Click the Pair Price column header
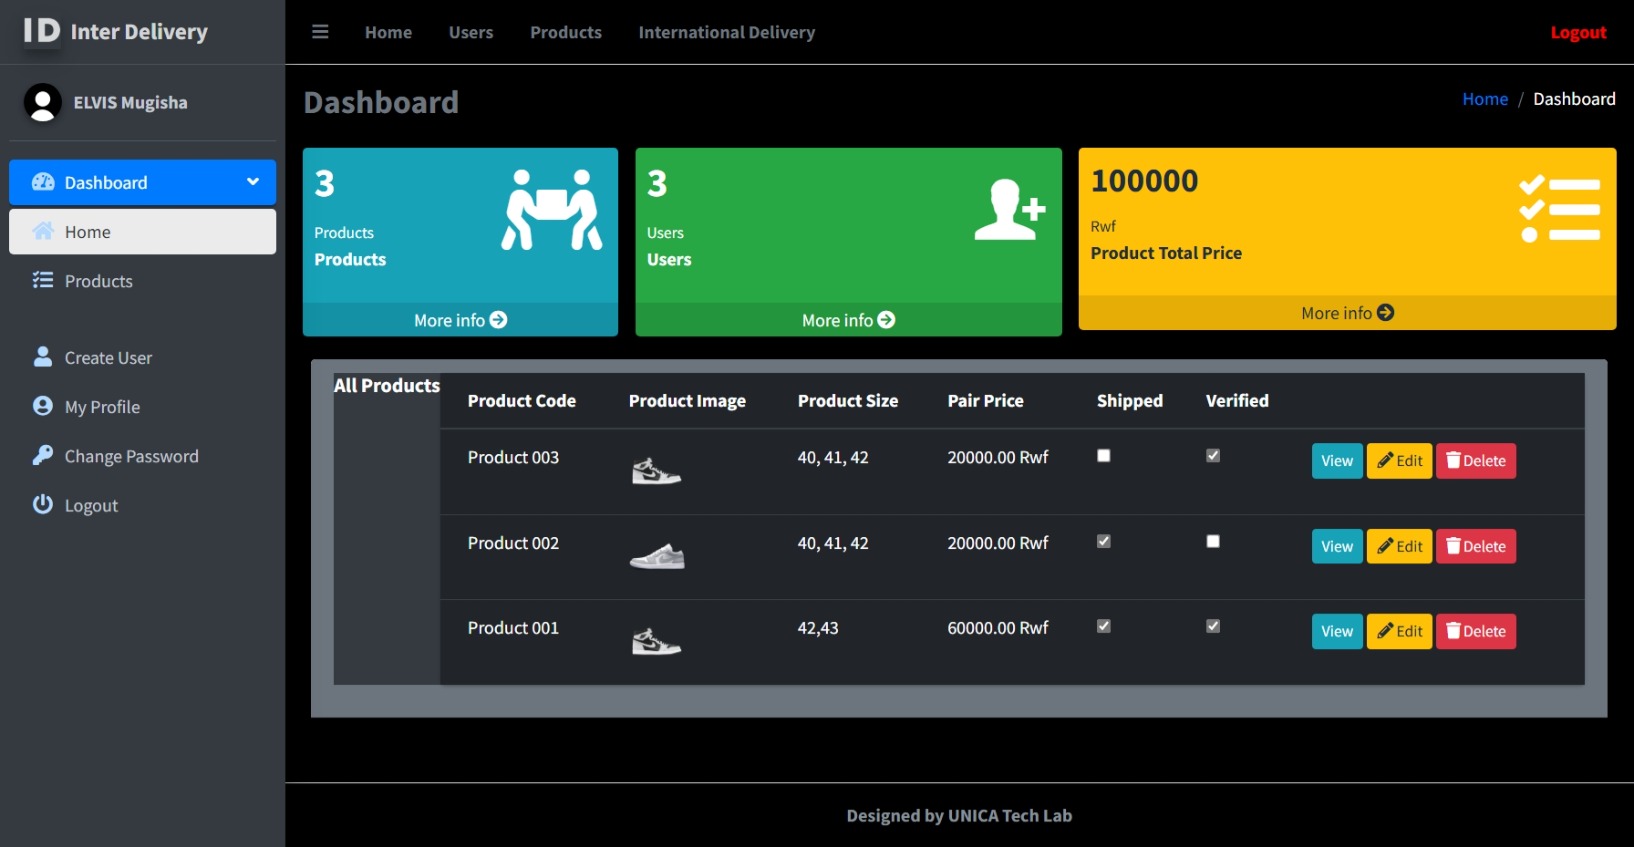Viewport: 1634px width, 847px height. pyautogui.click(x=986, y=400)
